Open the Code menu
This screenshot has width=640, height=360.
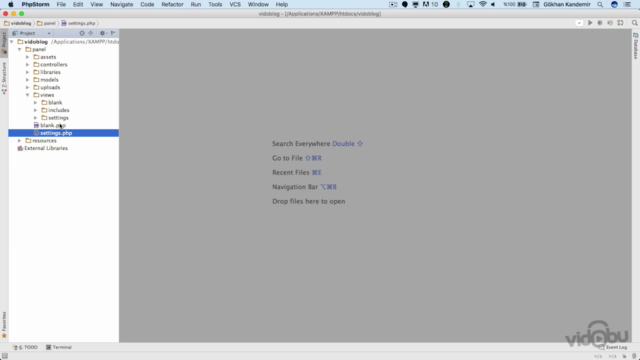[147, 4]
